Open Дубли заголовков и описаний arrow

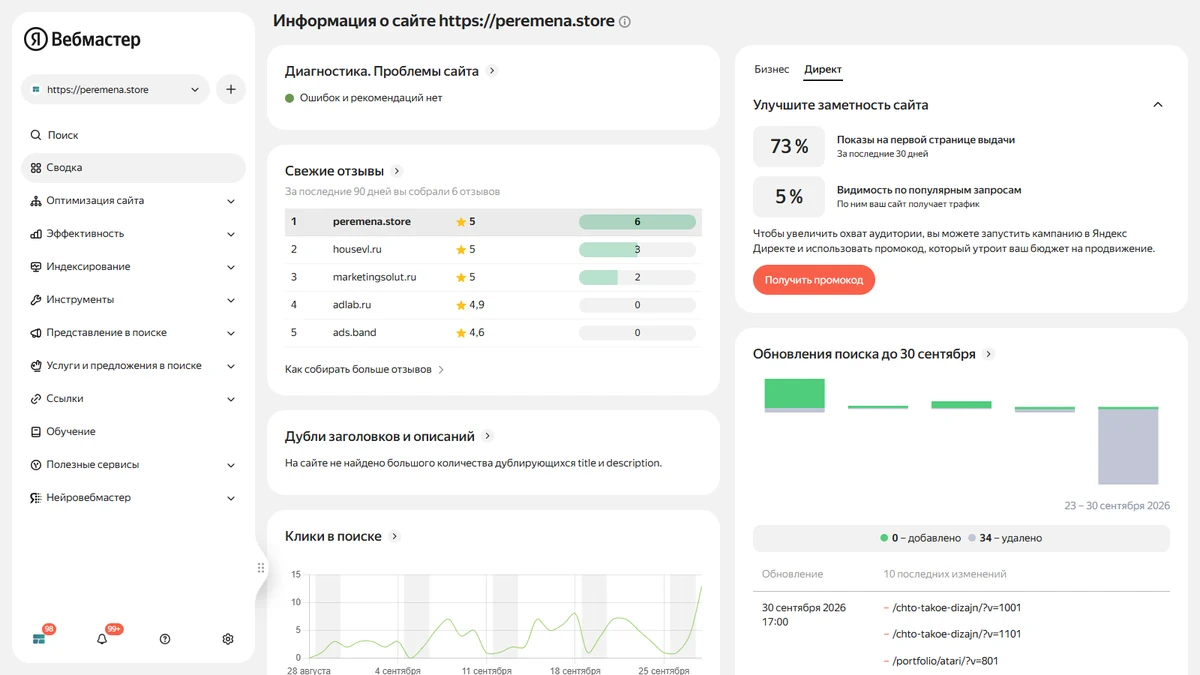tap(488, 436)
